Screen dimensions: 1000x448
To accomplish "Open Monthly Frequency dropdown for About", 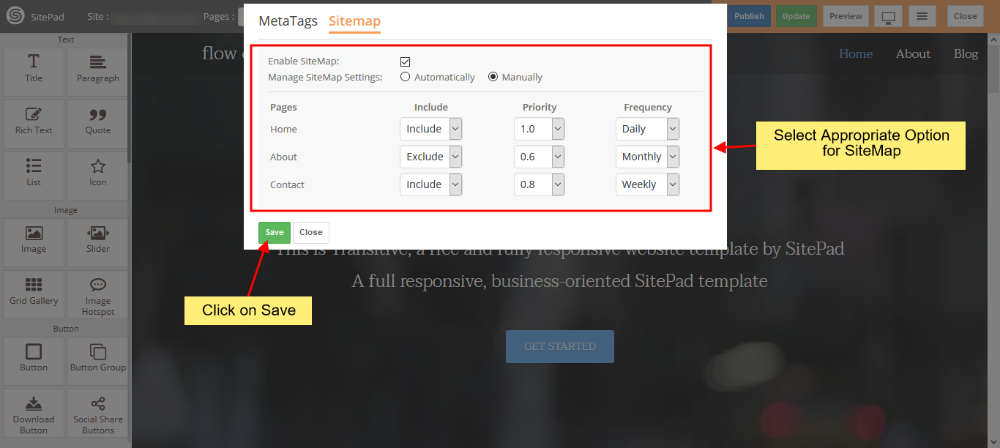I will (x=647, y=156).
